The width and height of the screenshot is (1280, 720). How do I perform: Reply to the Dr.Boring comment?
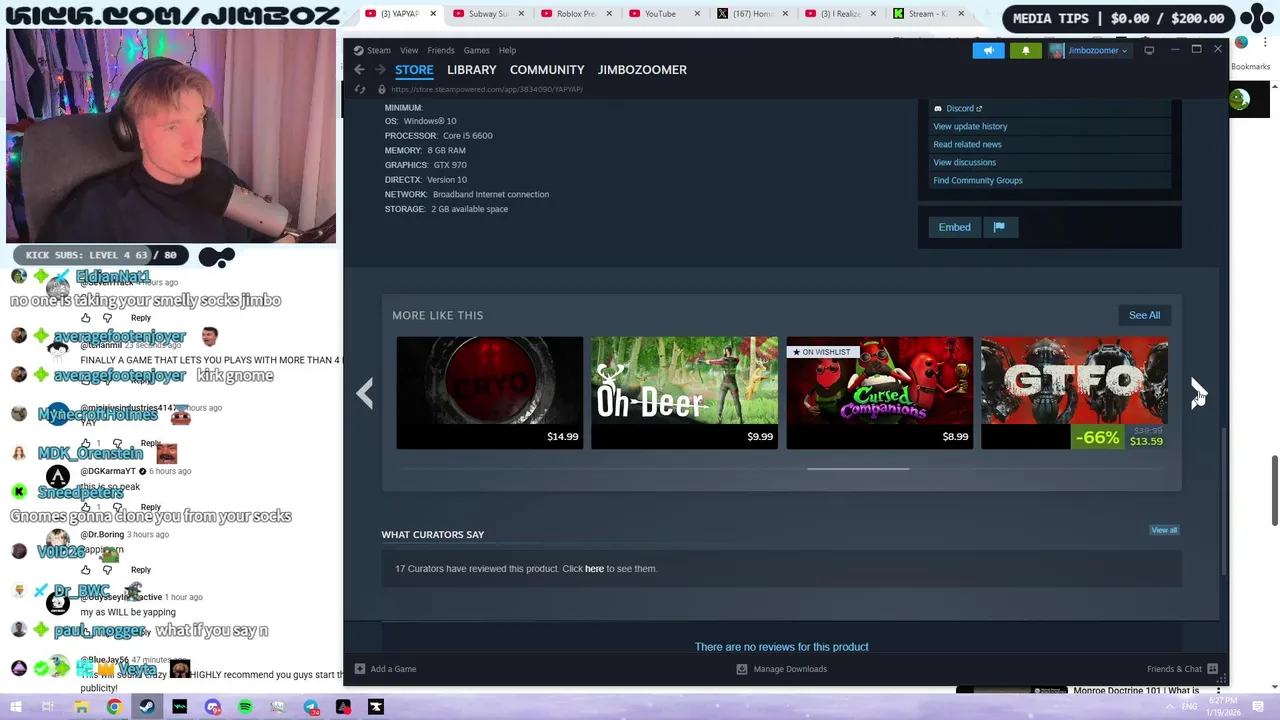pyautogui.click(x=140, y=570)
